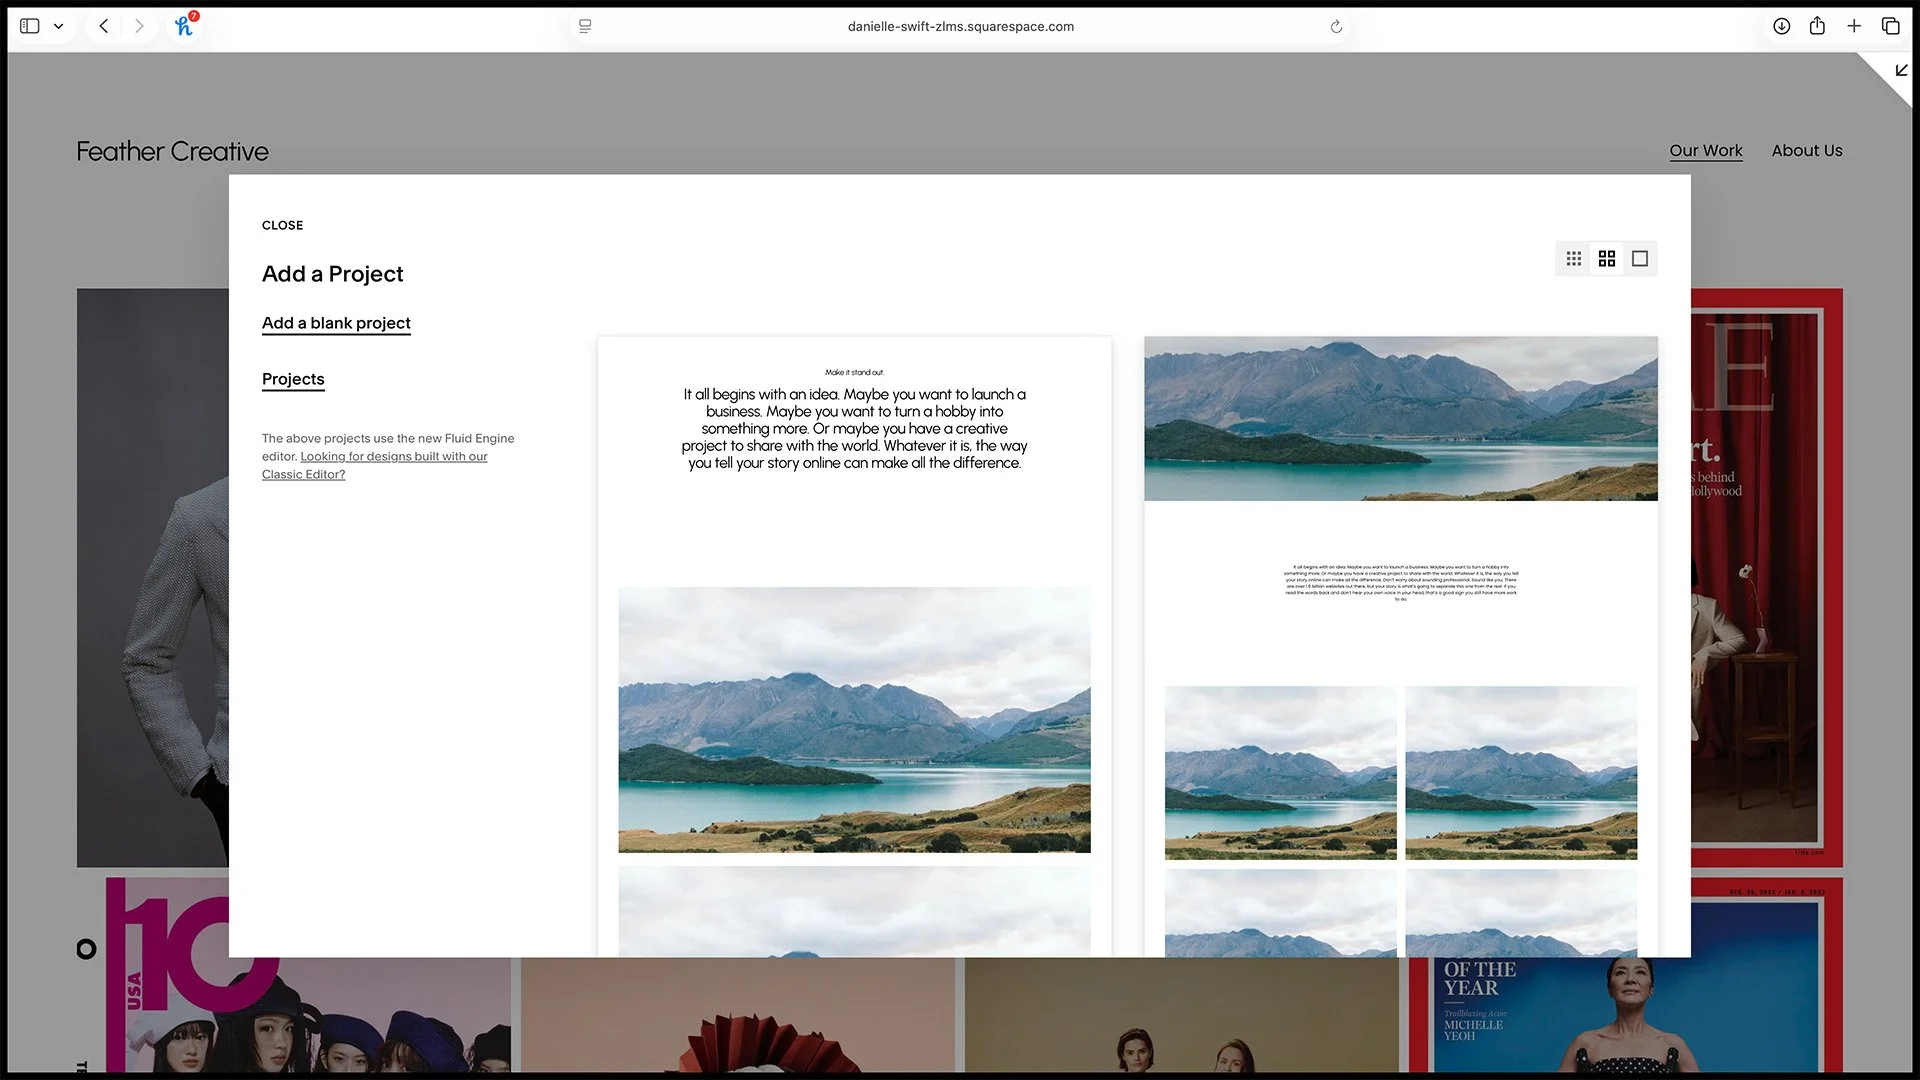
Task: Open the Classic Editor designs link
Action: click(x=375, y=465)
